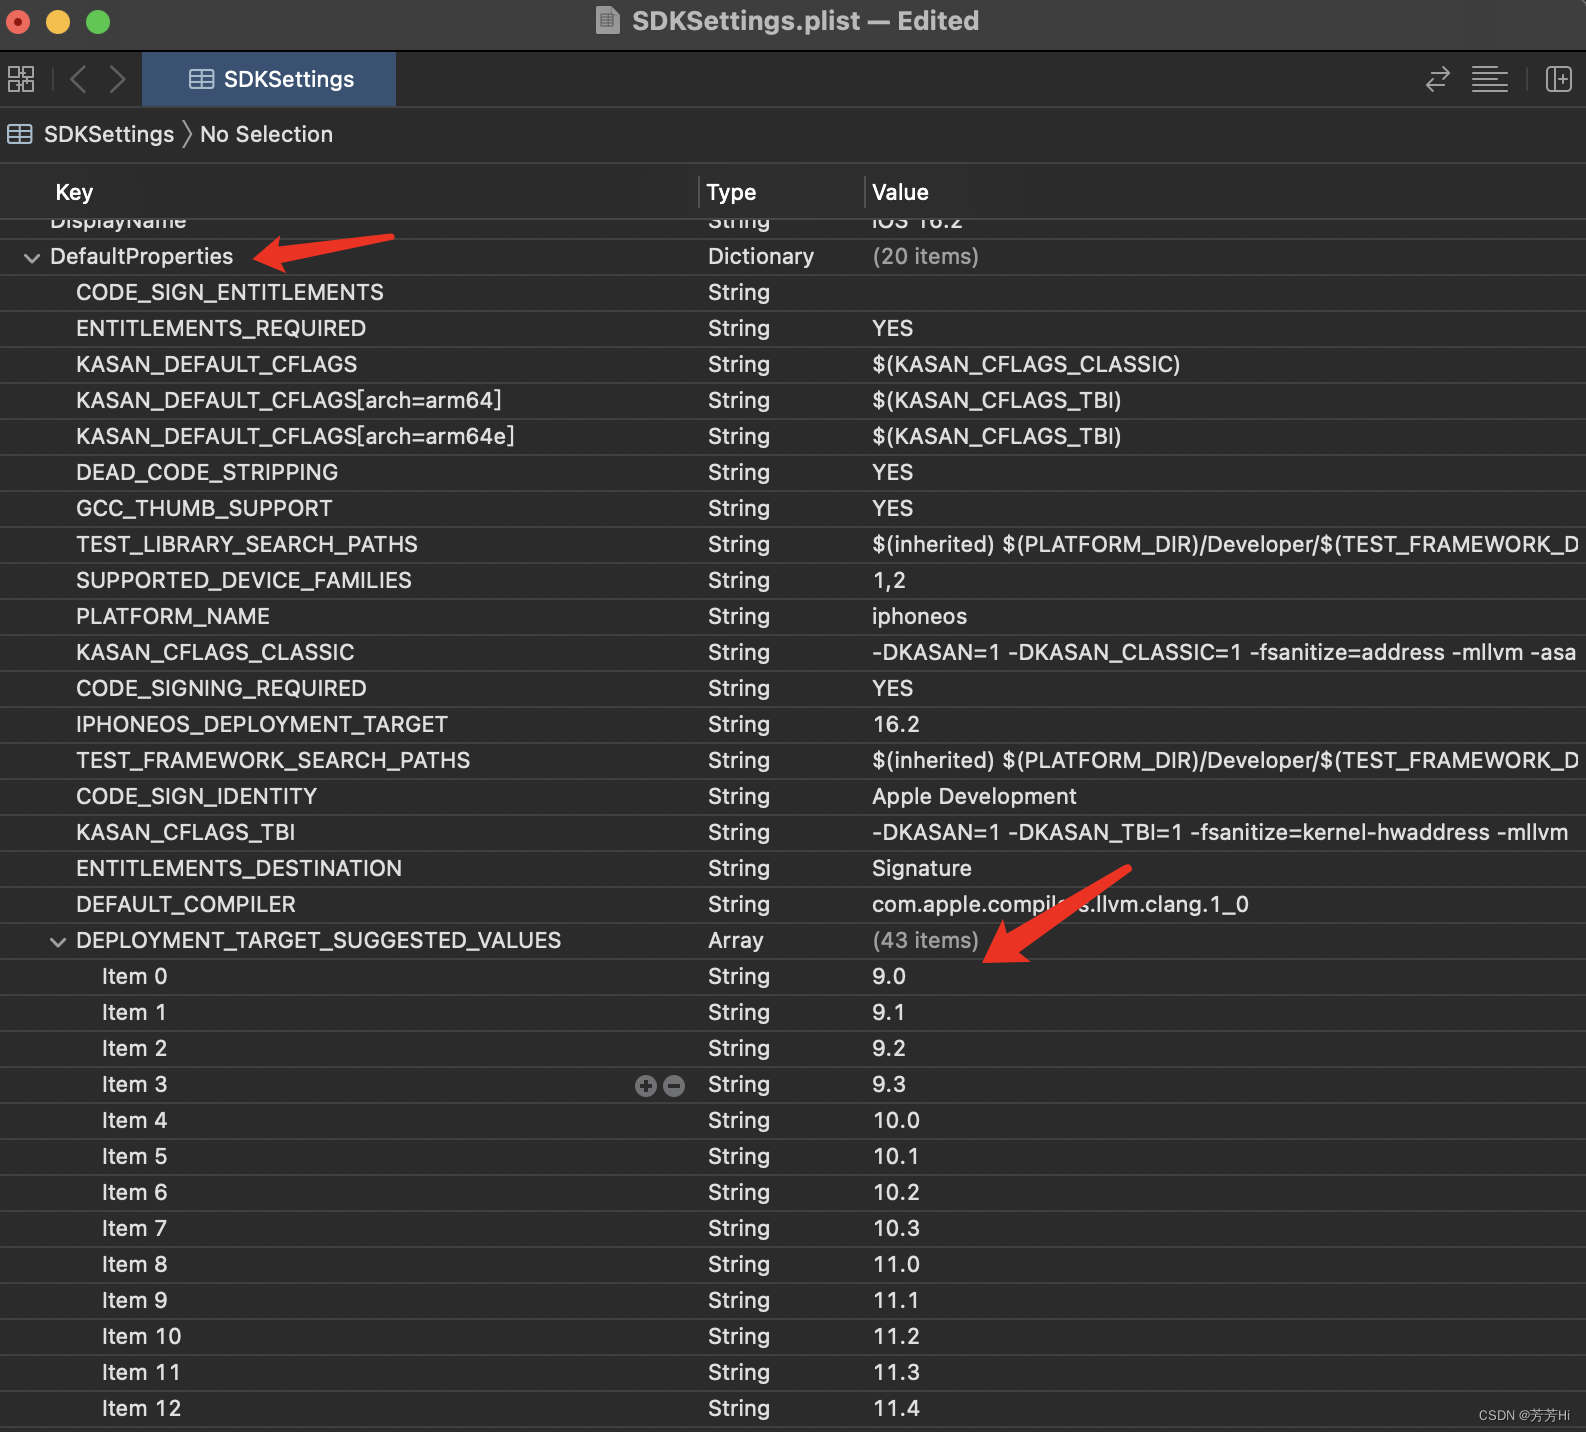1586x1432 pixels.
Task: Select the ENTITLEMENTS_REQUIRED key
Action: tap(221, 328)
